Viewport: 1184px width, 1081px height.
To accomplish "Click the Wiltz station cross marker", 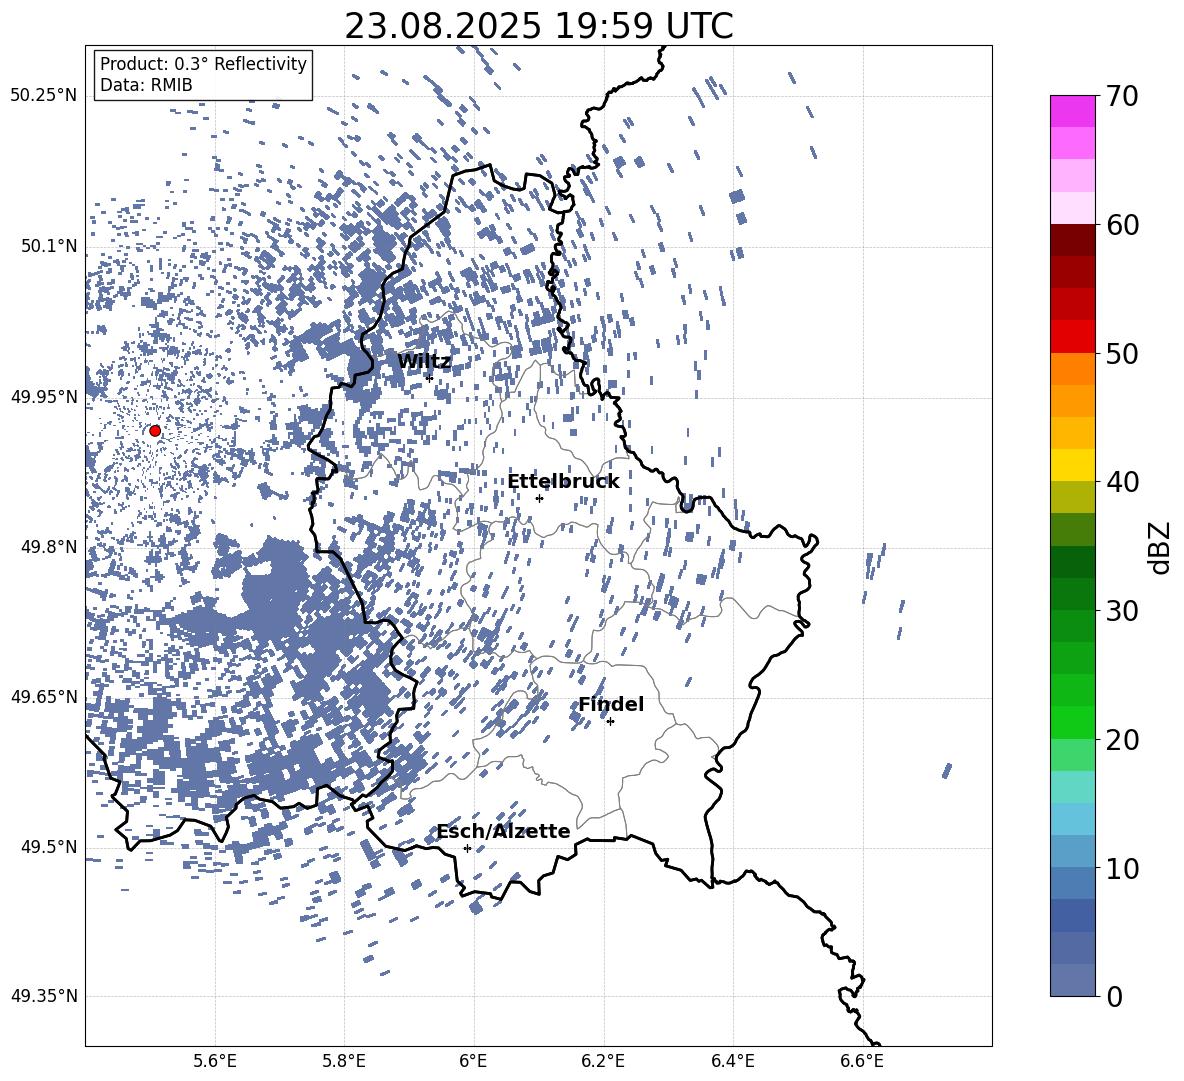I will point(430,378).
